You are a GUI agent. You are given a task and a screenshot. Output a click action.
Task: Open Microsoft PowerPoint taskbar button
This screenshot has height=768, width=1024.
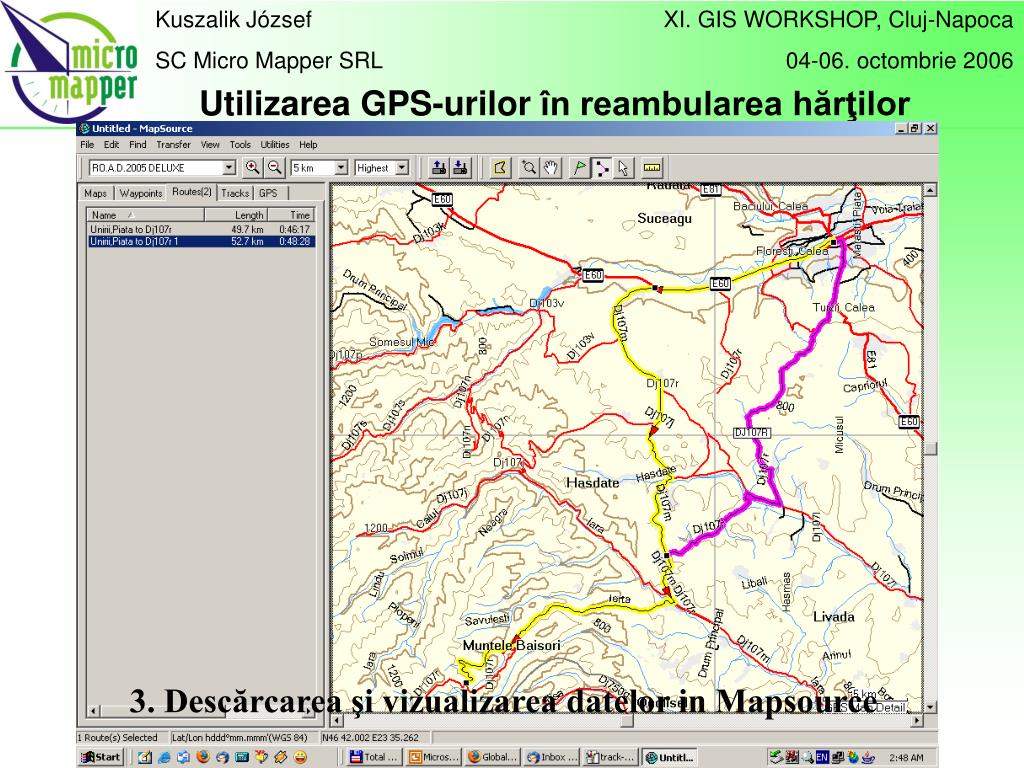(434, 757)
